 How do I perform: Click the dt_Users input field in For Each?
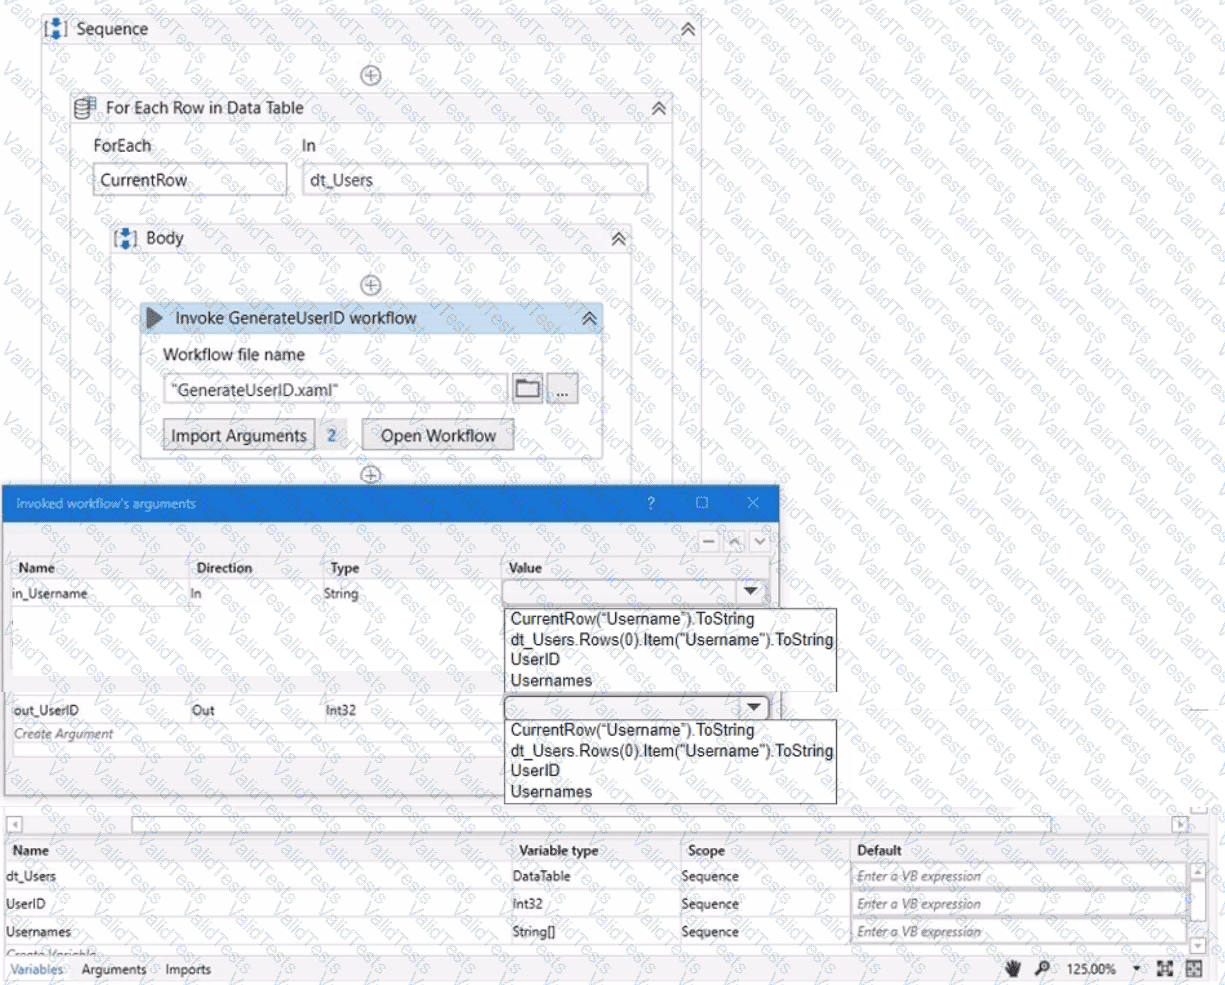pos(475,180)
